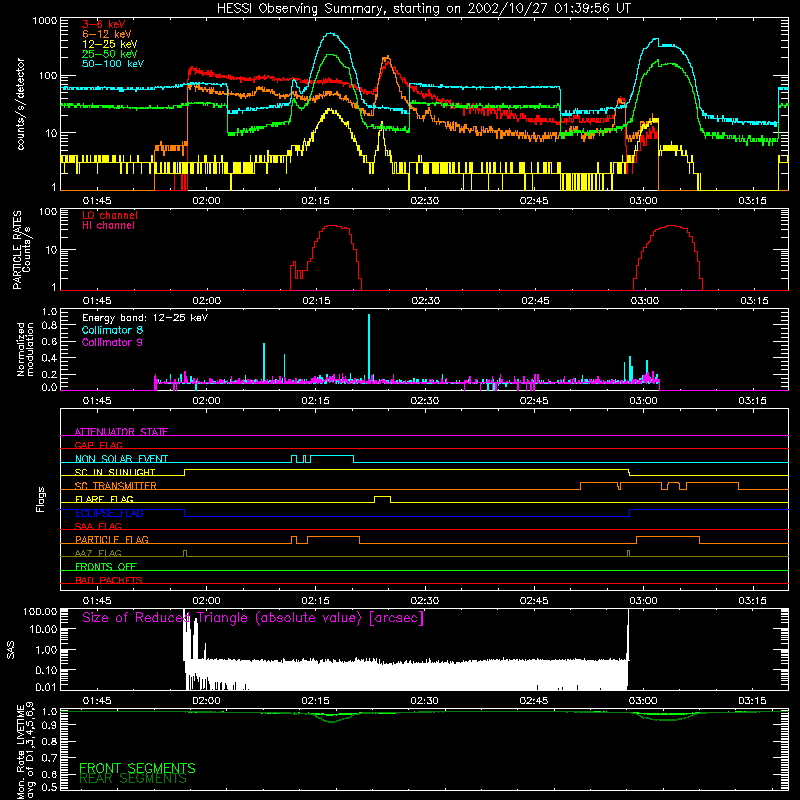Viewport: 800px width, 800px height.
Task: Click the first red particle-rate peak near 02:17
Action: (x=334, y=226)
